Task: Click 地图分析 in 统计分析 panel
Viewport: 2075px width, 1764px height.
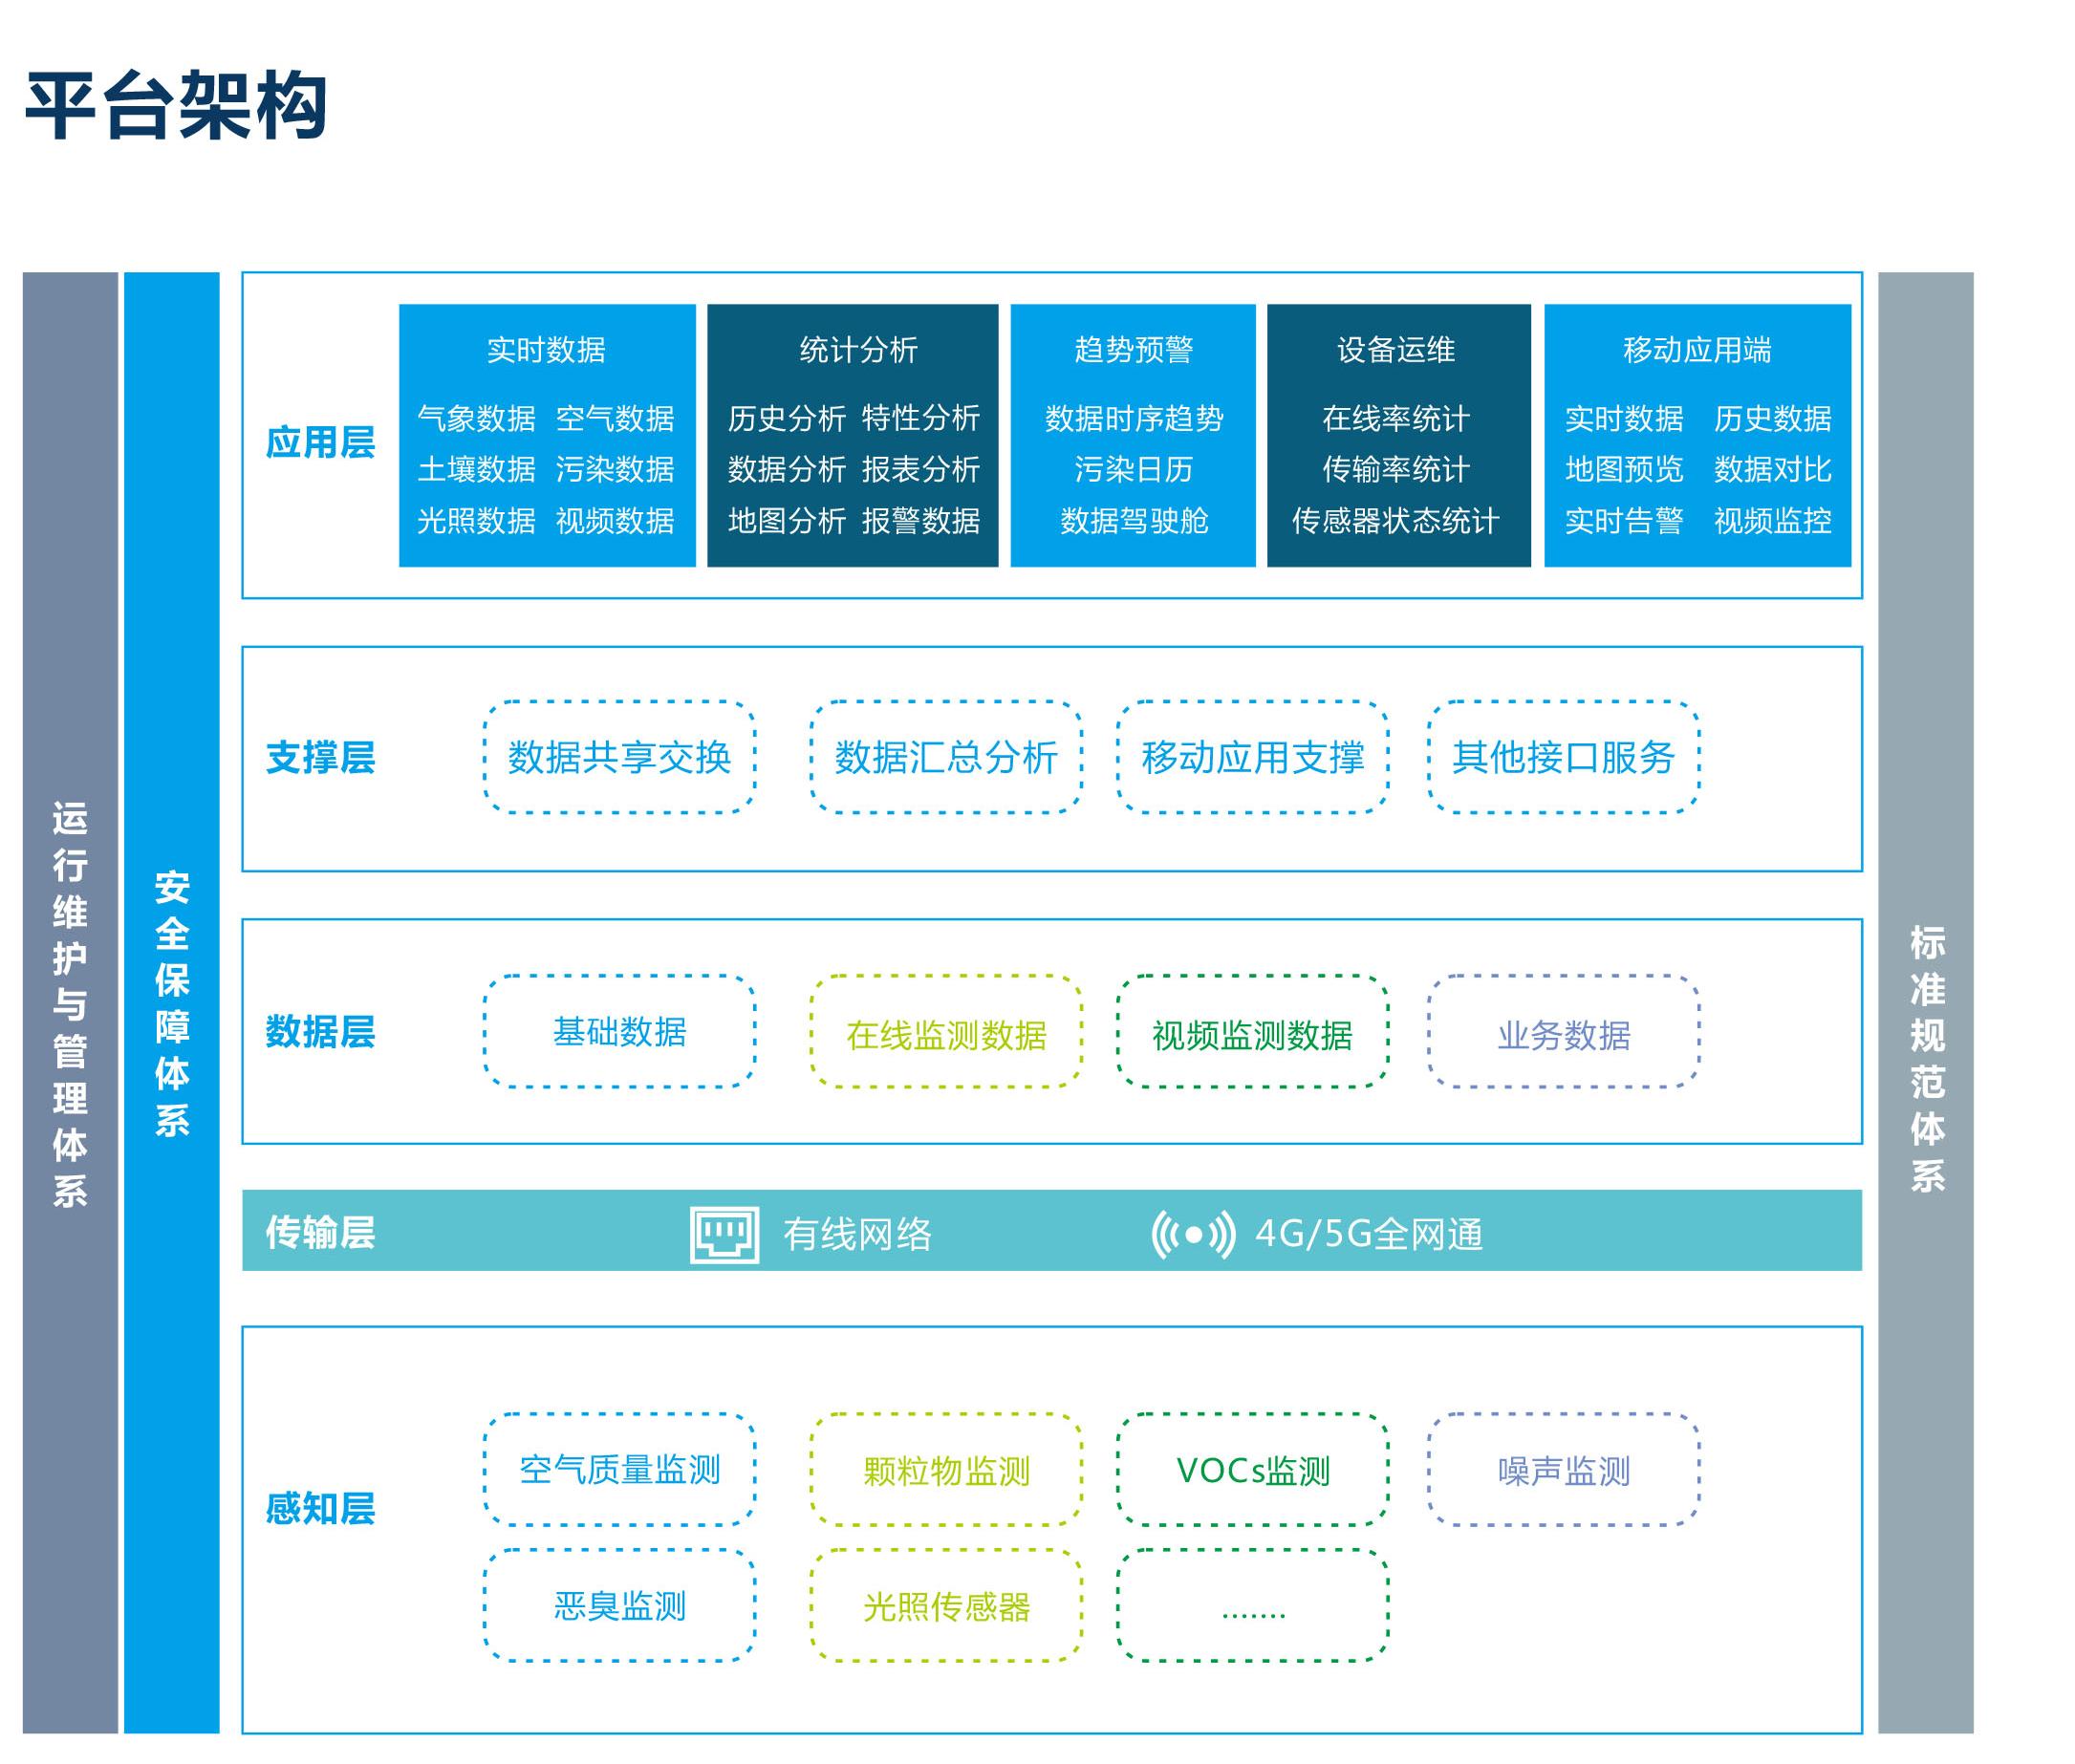Action: [787, 521]
